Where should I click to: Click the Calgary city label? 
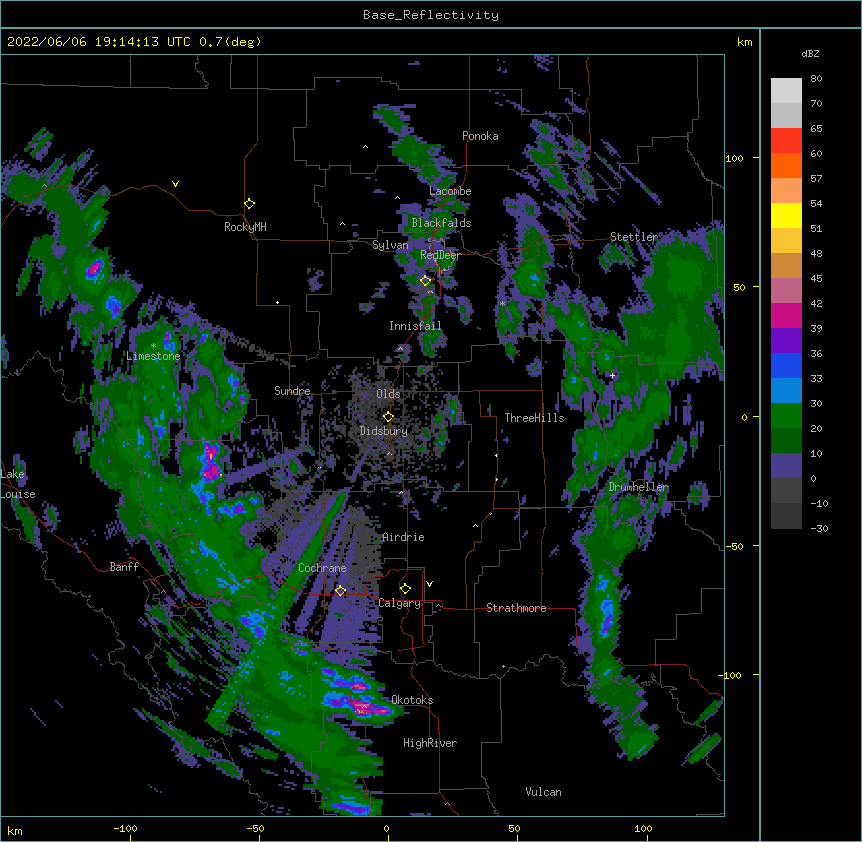coord(399,603)
